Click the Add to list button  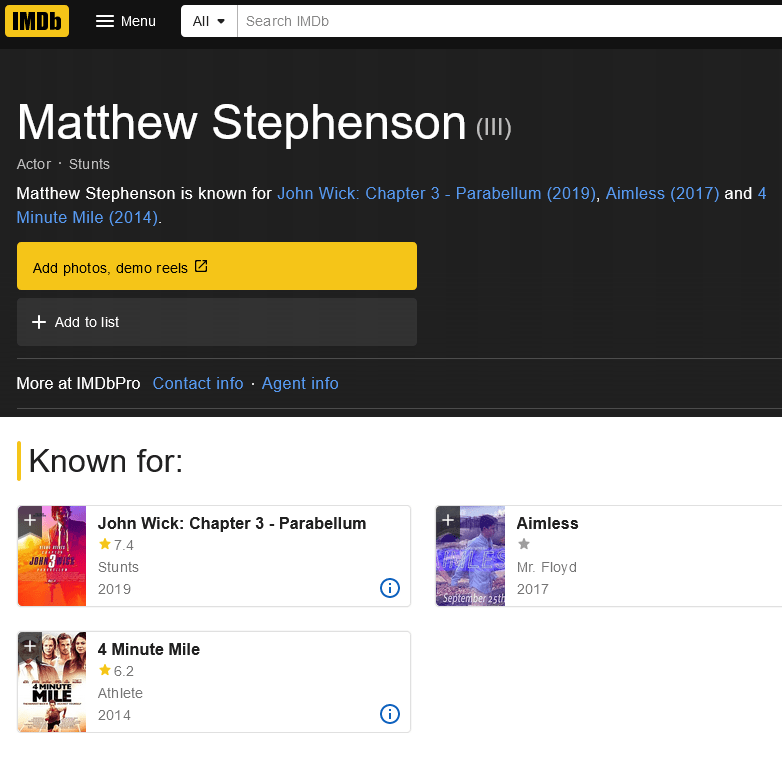(x=216, y=322)
